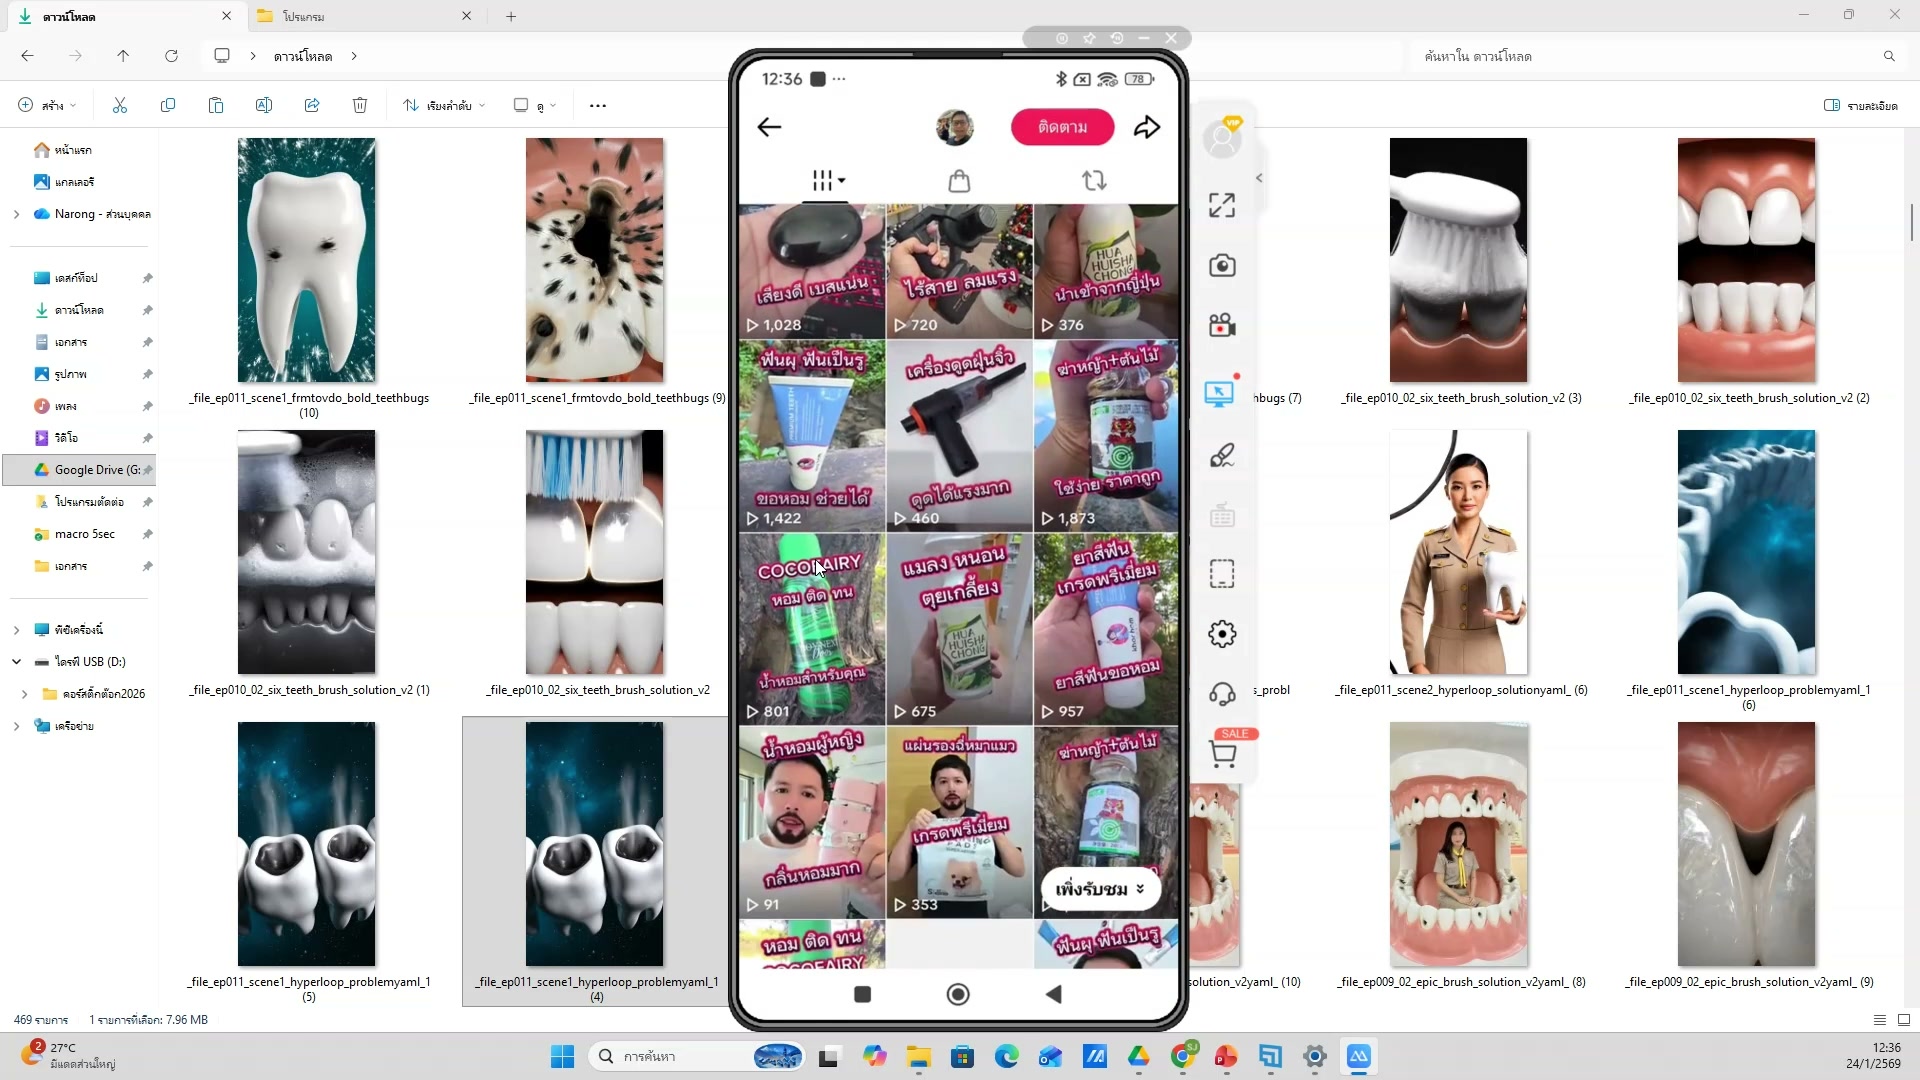The height and width of the screenshot is (1080, 1920).
Task: Open the brush annotation tool in mirror sidebar
Action: tap(1222, 456)
